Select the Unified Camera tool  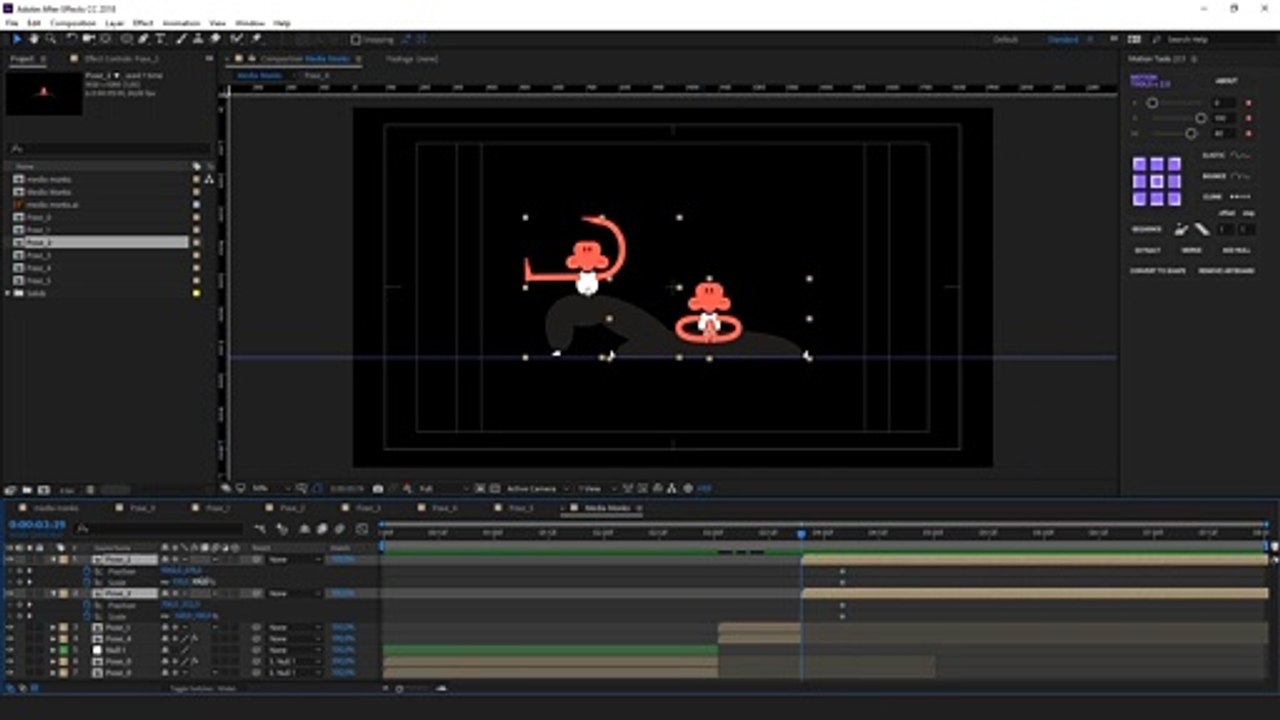point(88,39)
